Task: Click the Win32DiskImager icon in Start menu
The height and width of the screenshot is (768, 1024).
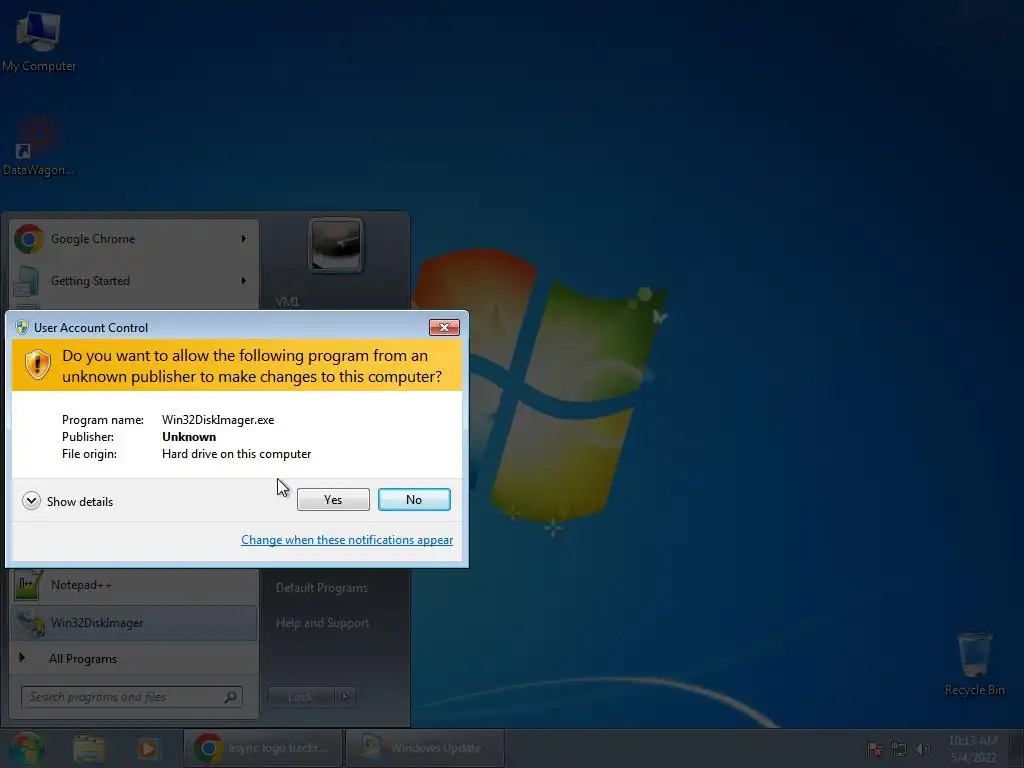Action: tap(30, 623)
